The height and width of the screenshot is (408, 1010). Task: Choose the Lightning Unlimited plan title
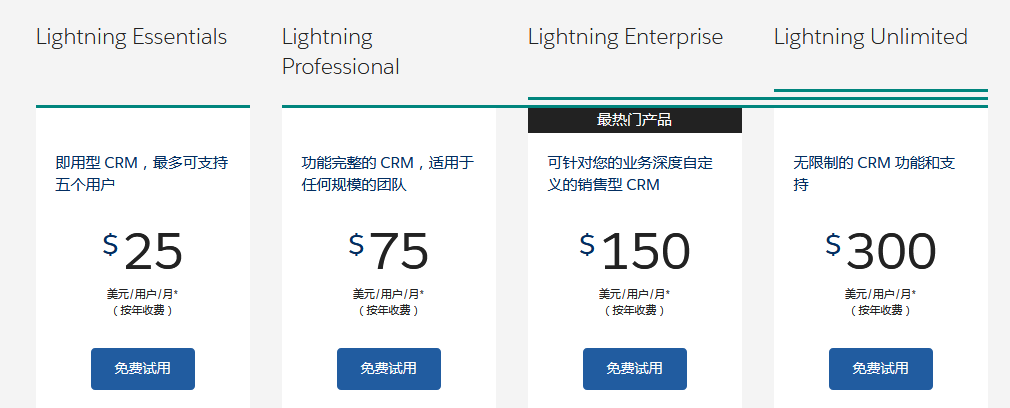point(870,37)
